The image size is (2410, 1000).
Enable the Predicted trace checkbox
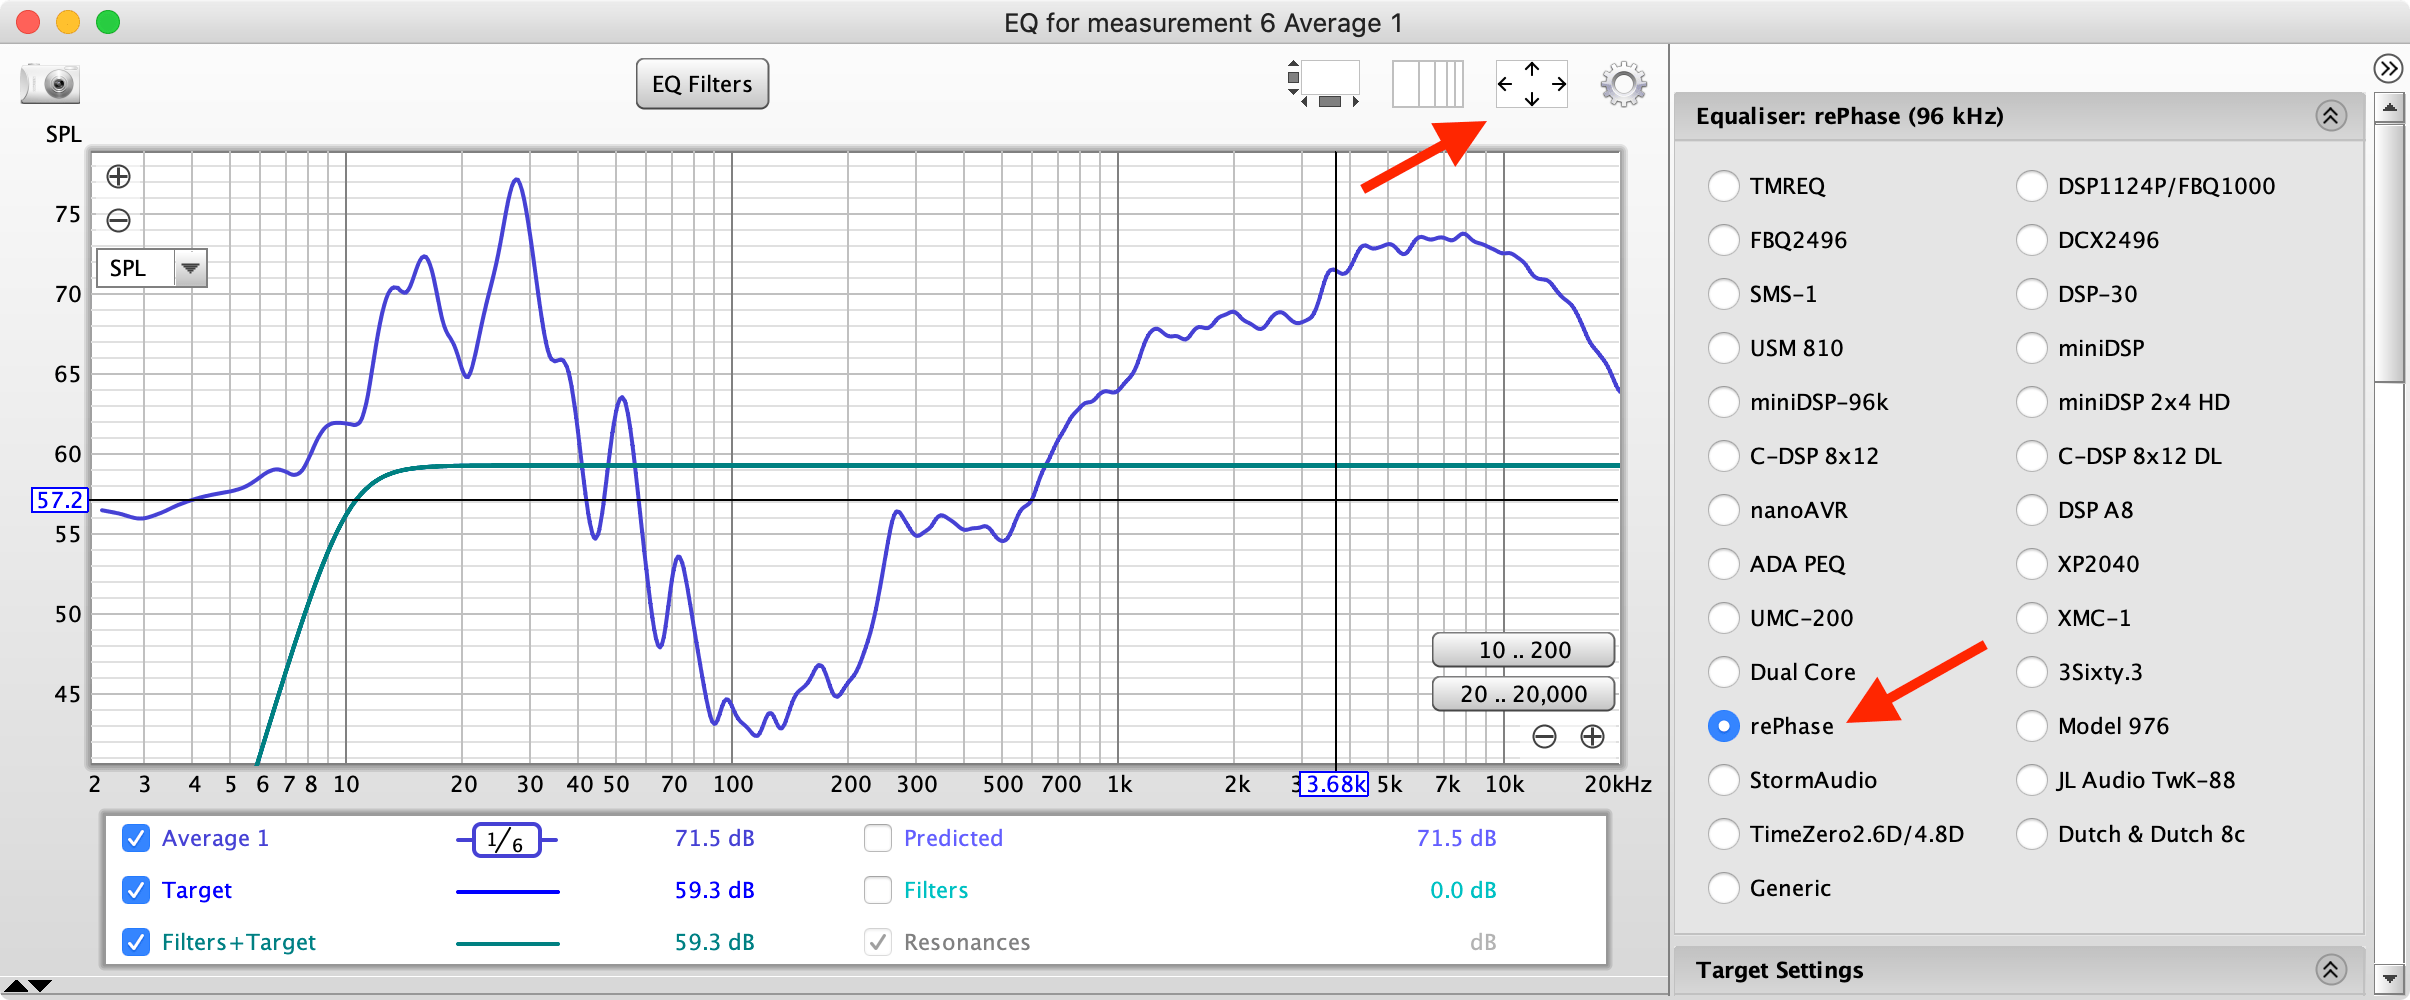[x=878, y=838]
